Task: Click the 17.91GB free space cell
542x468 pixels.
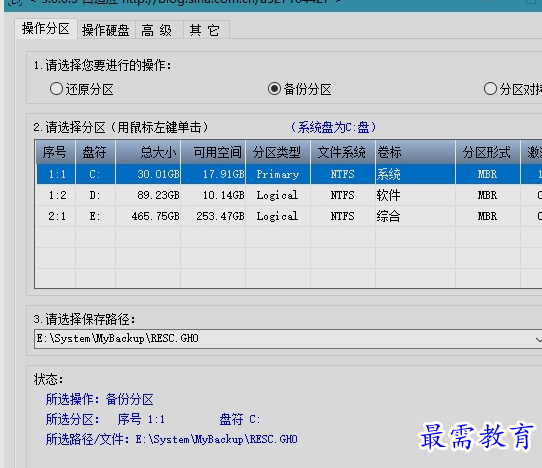Action: [x=213, y=174]
